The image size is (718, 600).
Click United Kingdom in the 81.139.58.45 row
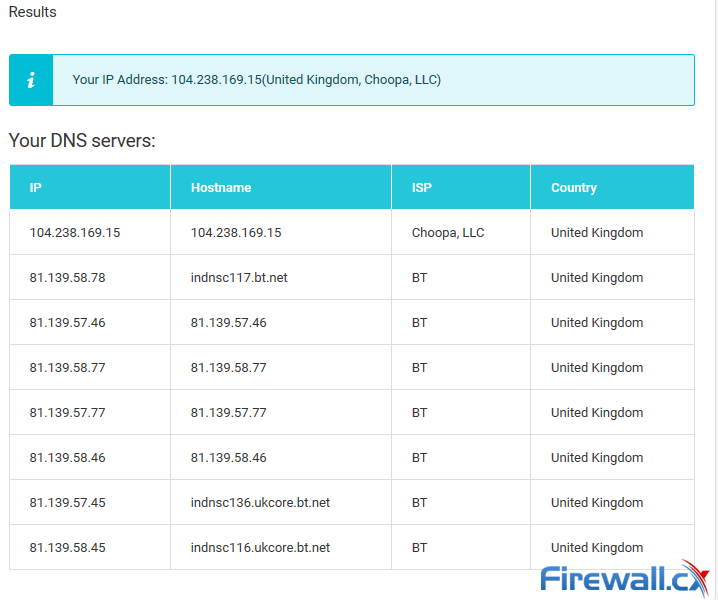[597, 547]
